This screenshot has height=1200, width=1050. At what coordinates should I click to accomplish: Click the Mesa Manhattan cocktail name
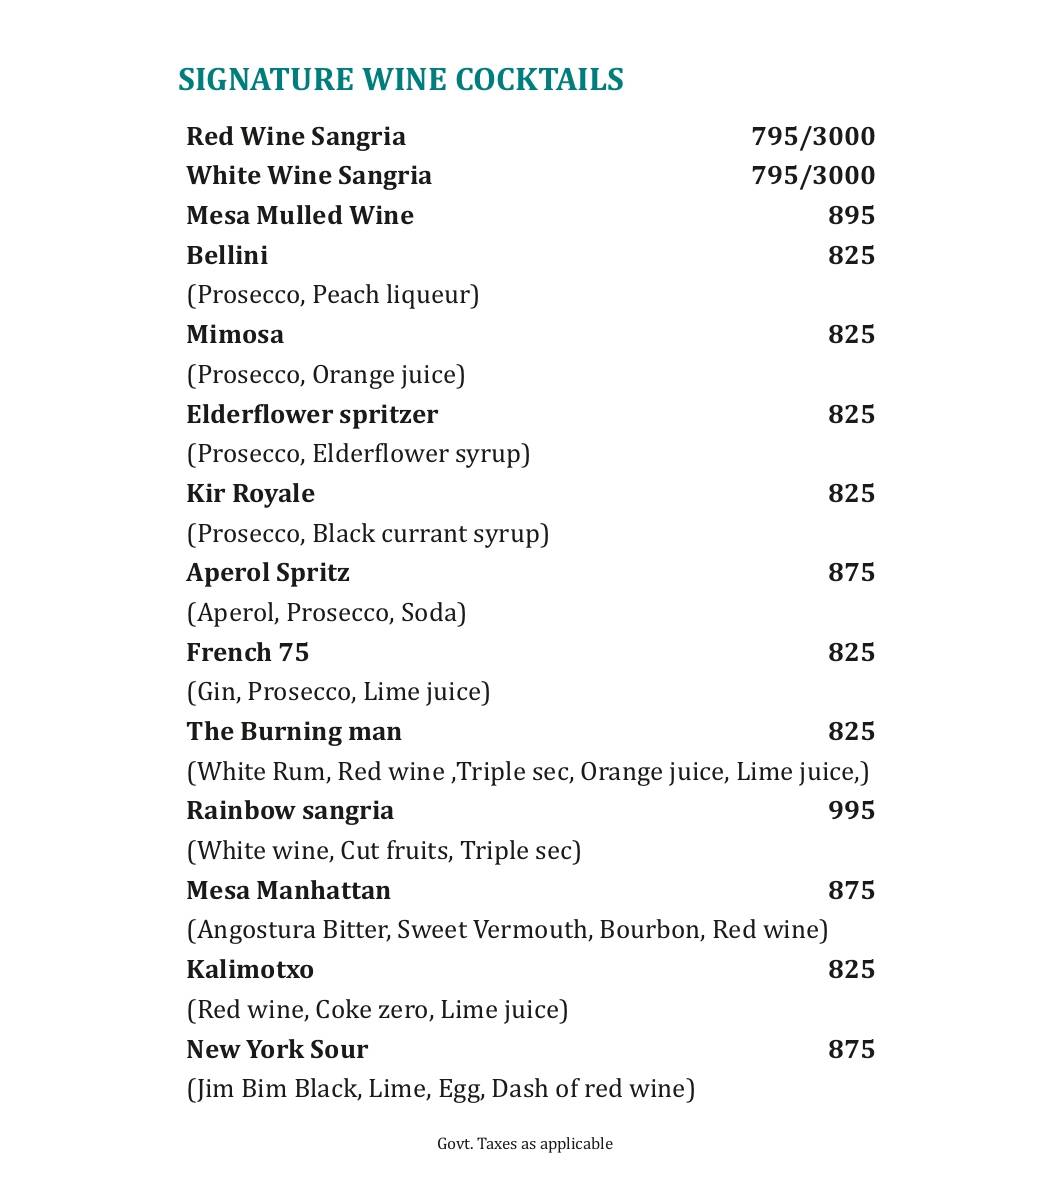point(288,890)
